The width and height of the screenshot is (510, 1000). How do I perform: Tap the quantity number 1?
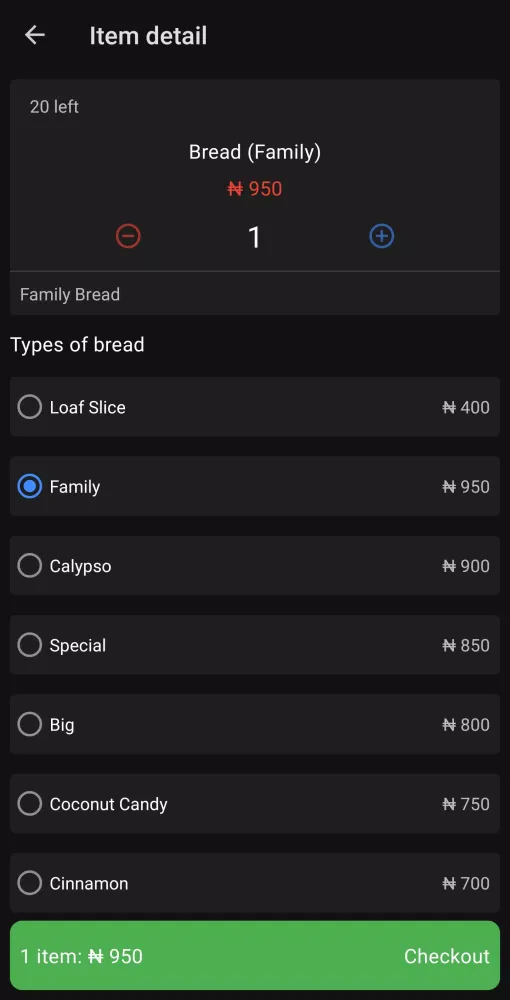point(254,237)
